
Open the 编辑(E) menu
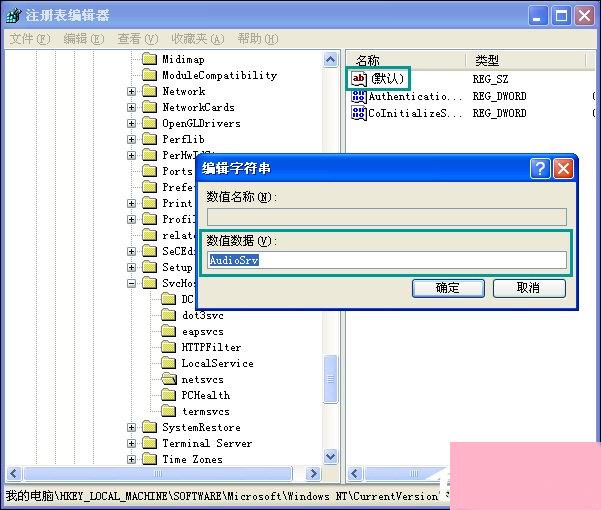coord(84,39)
